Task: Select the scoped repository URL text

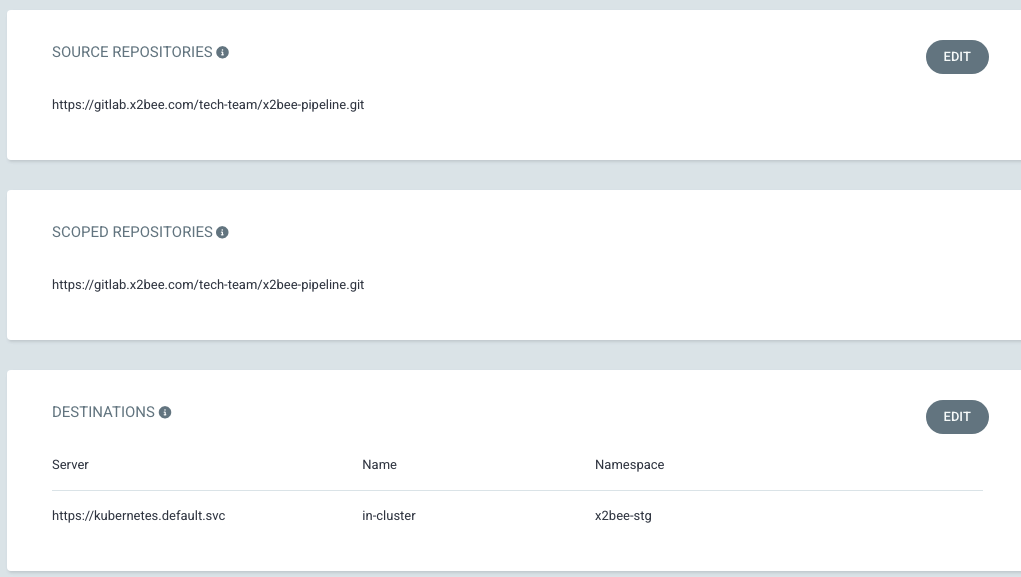Action: (208, 285)
